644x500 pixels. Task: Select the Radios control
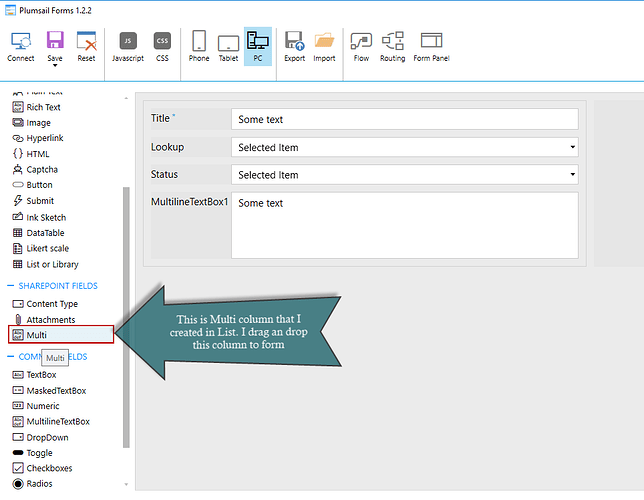point(32,484)
